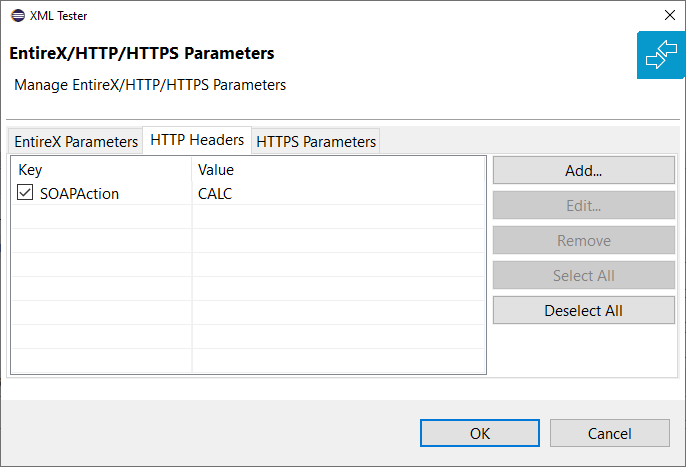Click the Key column header
686x467 pixels.
coord(102,169)
